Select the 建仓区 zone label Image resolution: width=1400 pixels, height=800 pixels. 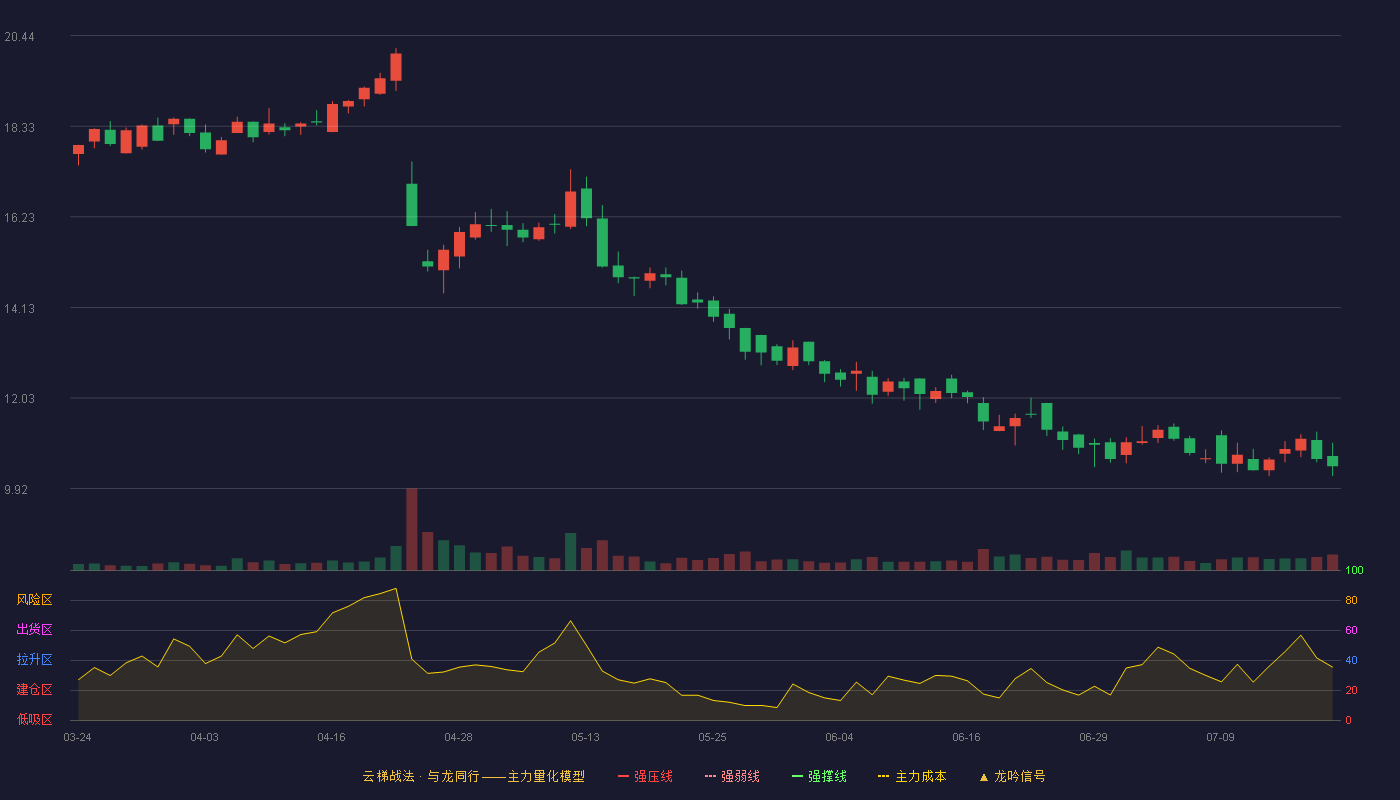click(x=35, y=690)
